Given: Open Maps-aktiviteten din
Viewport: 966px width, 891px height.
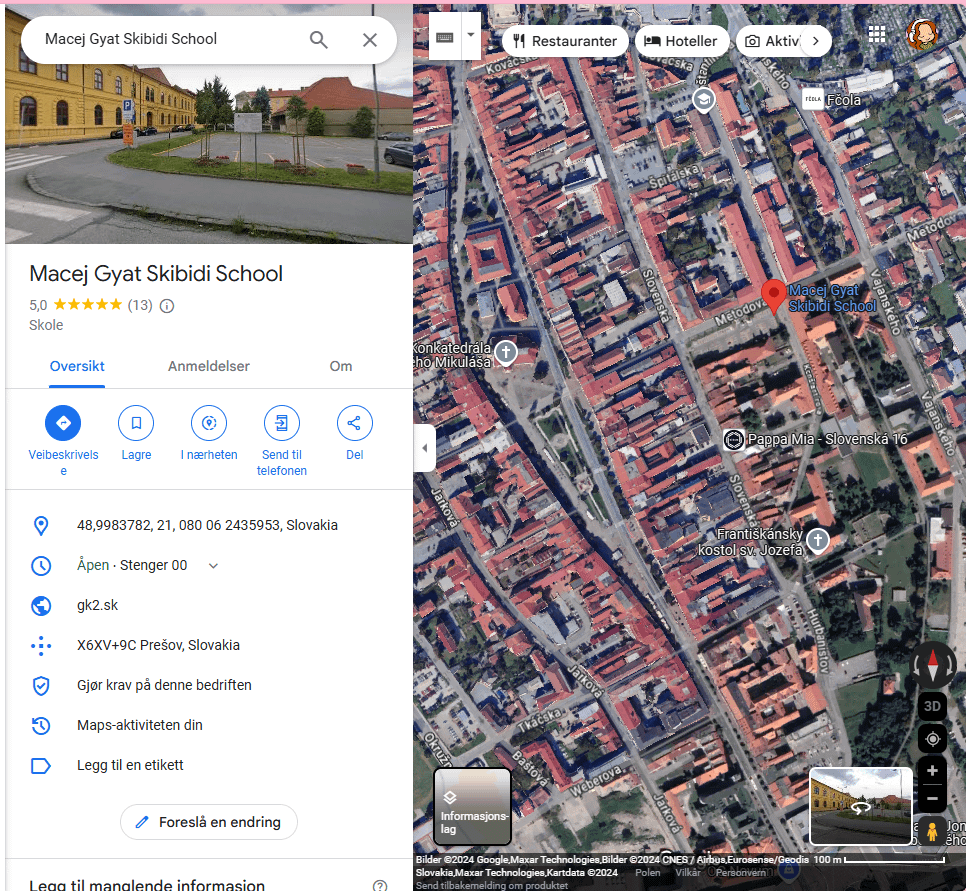Looking at the screenshot, I should point(140,725).
